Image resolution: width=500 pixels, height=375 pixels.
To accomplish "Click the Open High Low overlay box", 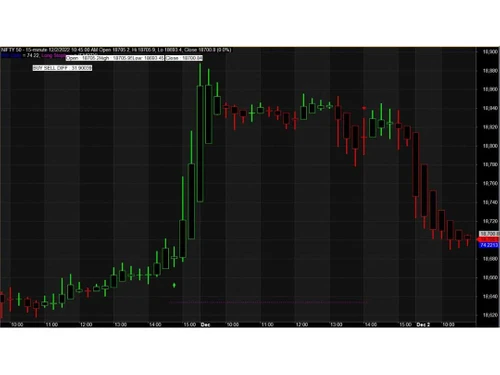I will click(x=115, y=58).
